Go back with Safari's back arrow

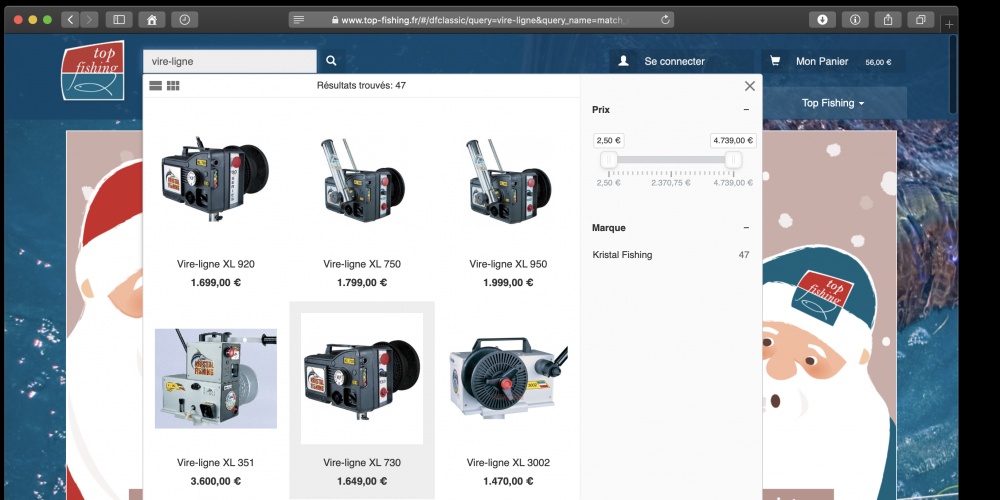click(x=70, y=20)
